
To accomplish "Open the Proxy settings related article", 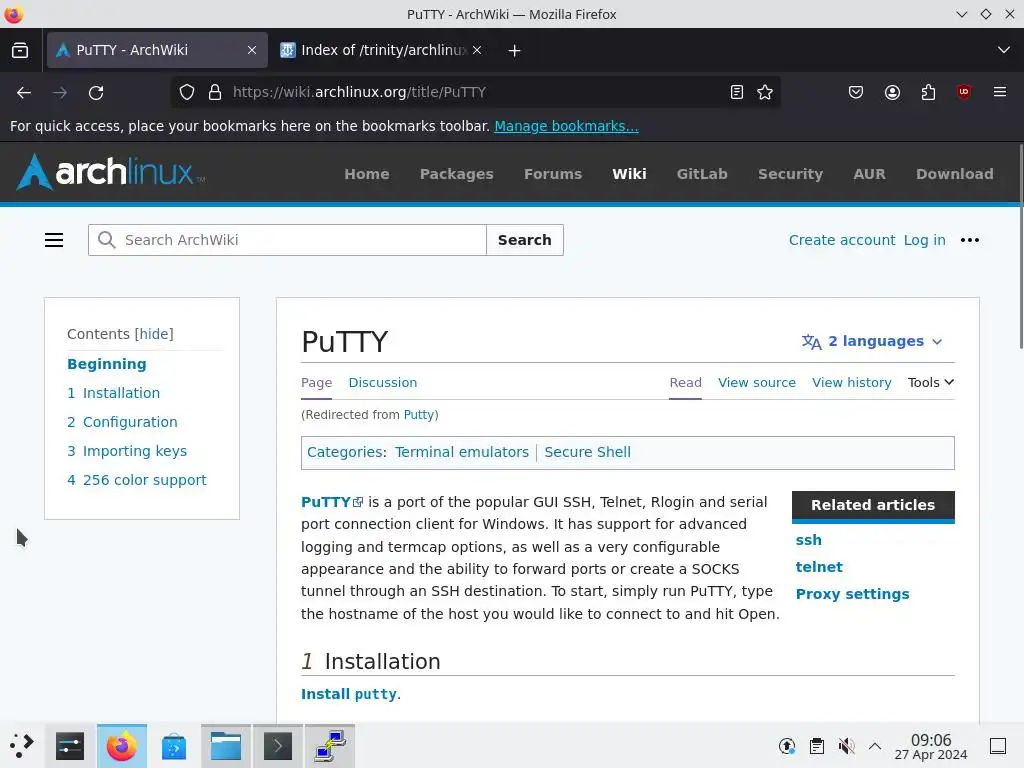I will (x=852, y=594).
